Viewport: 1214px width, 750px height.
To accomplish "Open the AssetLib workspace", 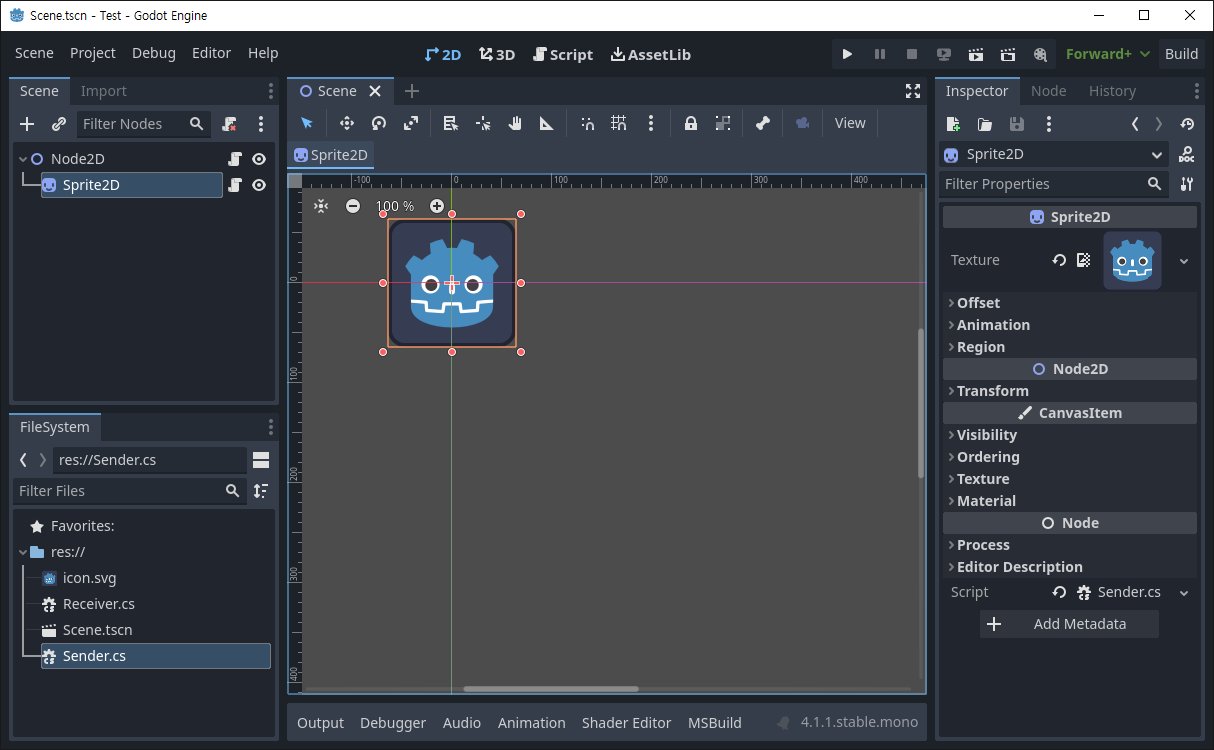I will (650, 54).
